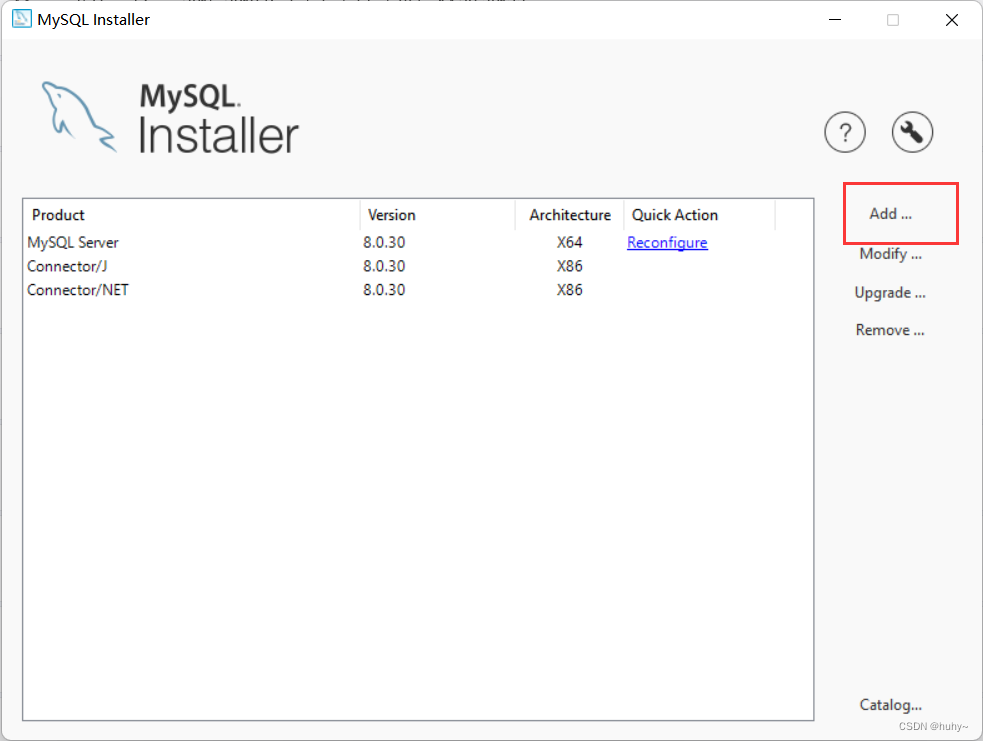Click version 8.0.30 of Connector/J

coord(384,266)
